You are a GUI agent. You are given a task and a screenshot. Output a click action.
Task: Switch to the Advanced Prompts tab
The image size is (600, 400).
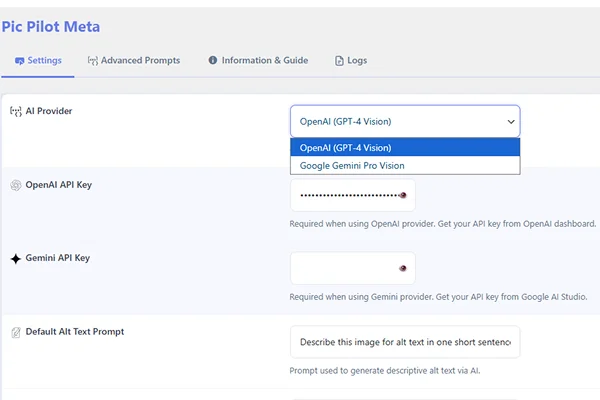(x=134, y=60)
